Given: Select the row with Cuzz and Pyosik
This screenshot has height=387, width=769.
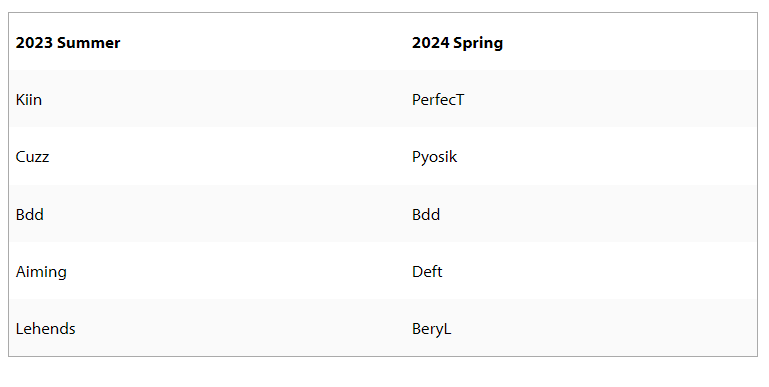Looking at the screenshot, I should coord(383,156).
